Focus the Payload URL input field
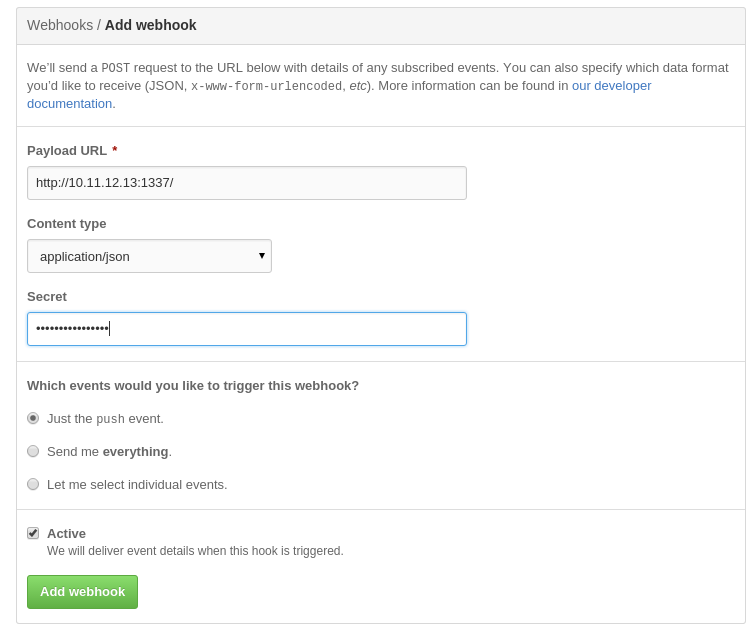Image resolution: width=756 pixels, height=637 pixels. [x=247, y=183]
